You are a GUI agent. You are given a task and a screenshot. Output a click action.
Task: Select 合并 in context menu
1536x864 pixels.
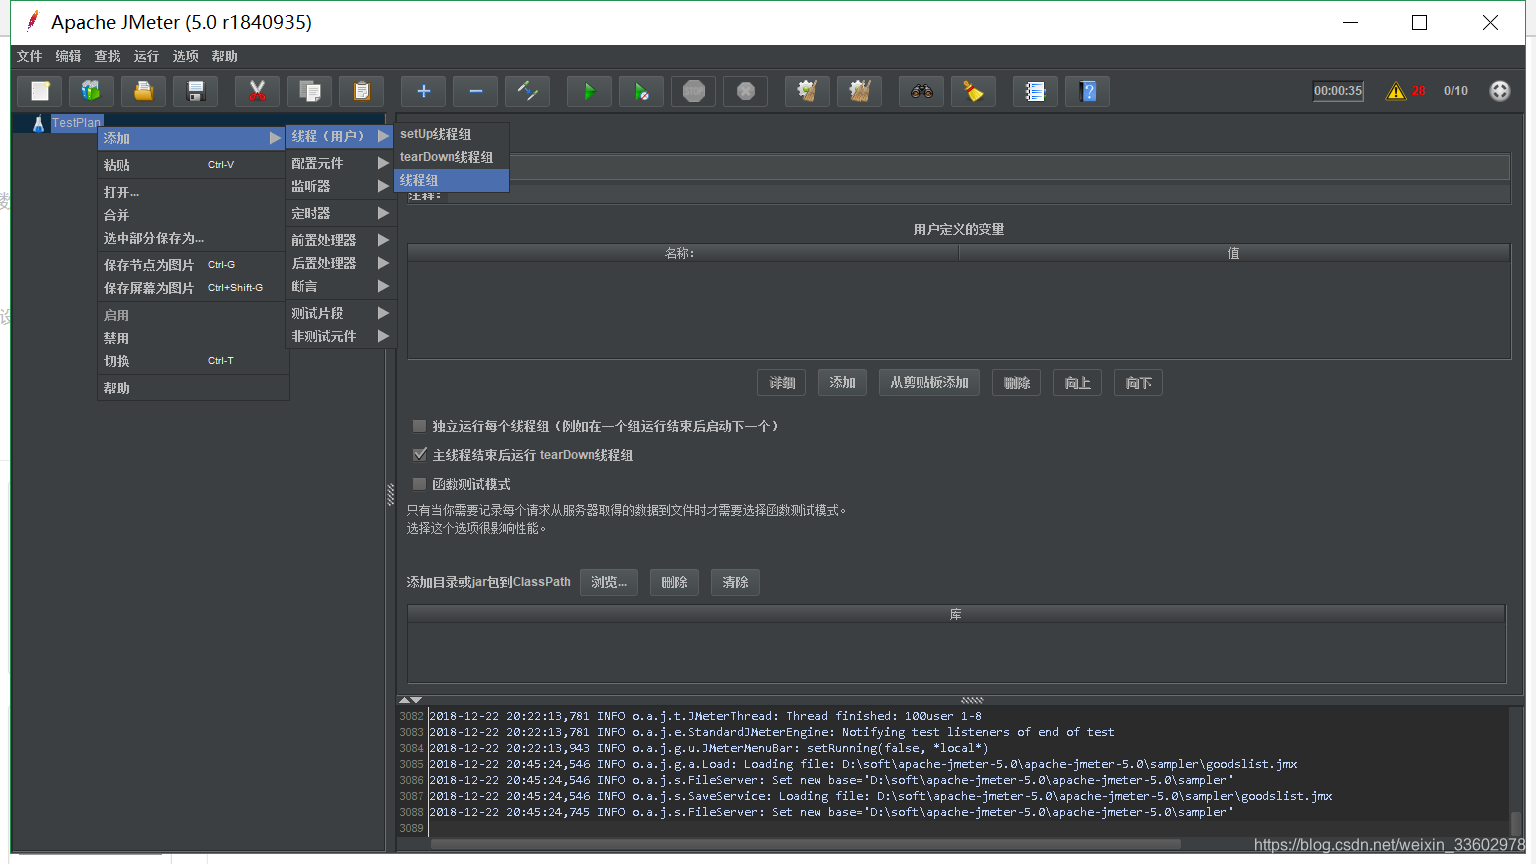[x=192, y=215]
